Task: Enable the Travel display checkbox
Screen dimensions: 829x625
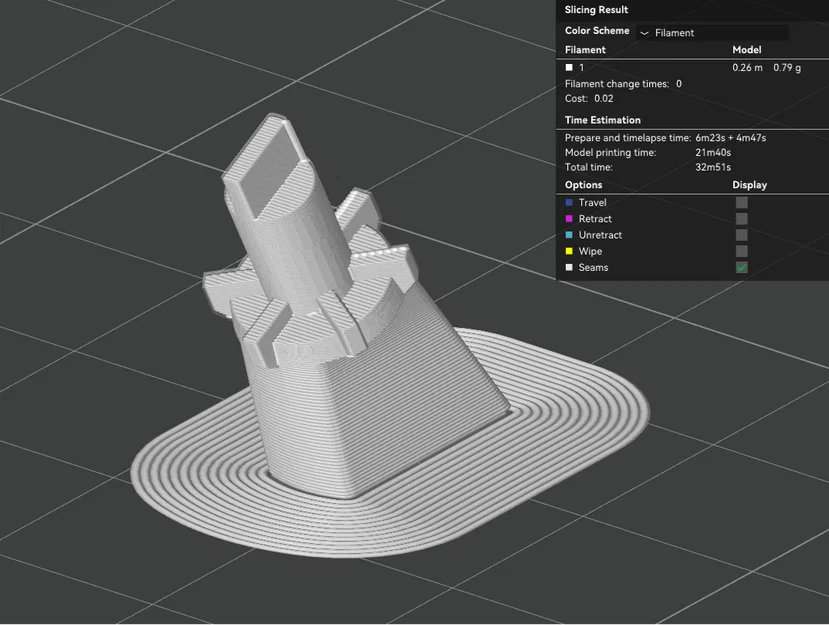Action: point(742,203)
